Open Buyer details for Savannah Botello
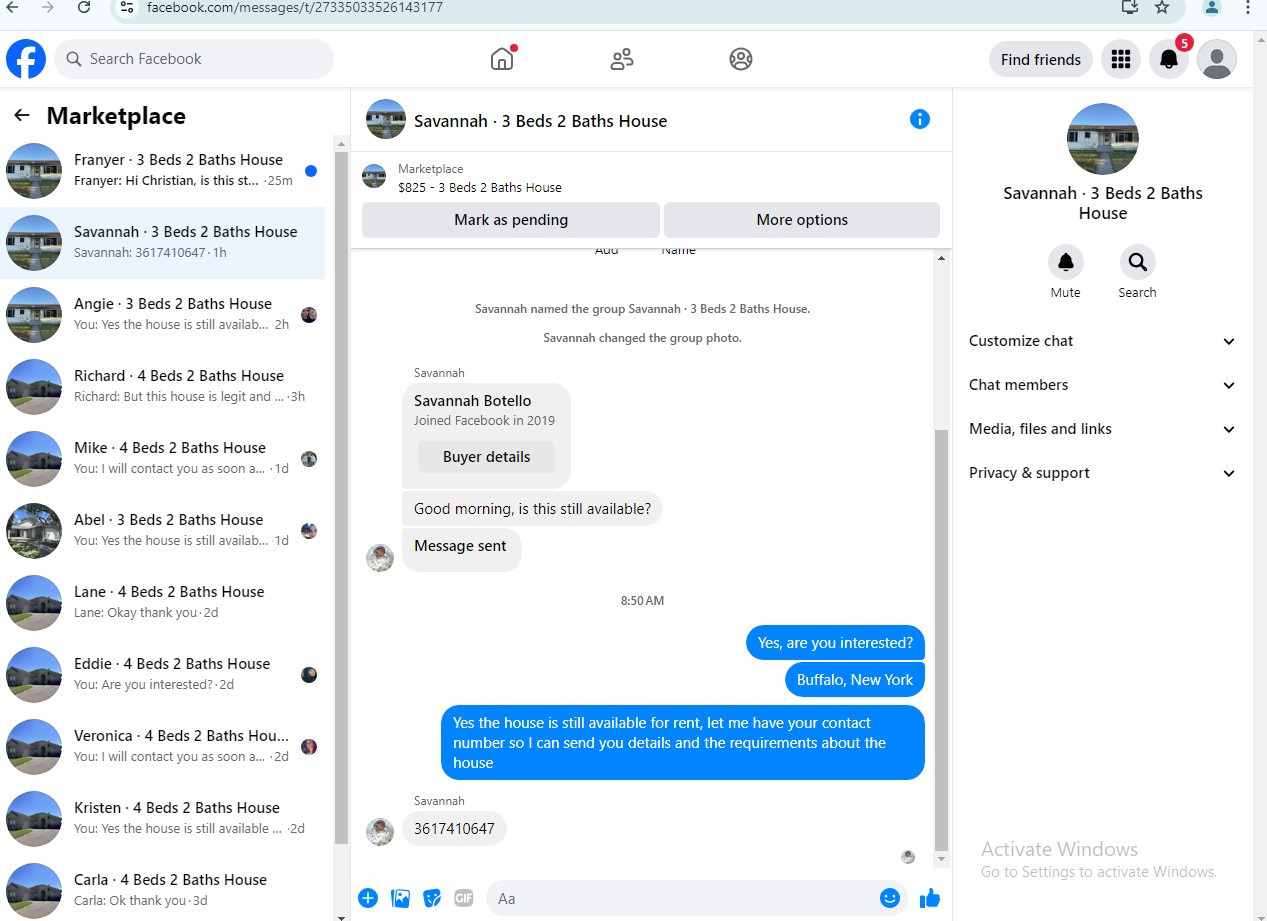 click(487, 457)
